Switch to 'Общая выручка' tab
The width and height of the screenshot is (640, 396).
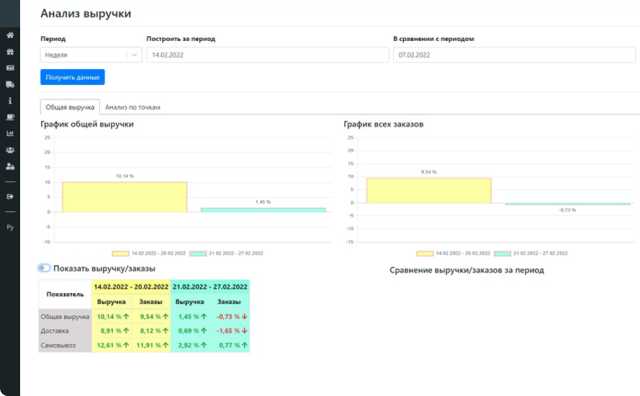tap(70, 107)
